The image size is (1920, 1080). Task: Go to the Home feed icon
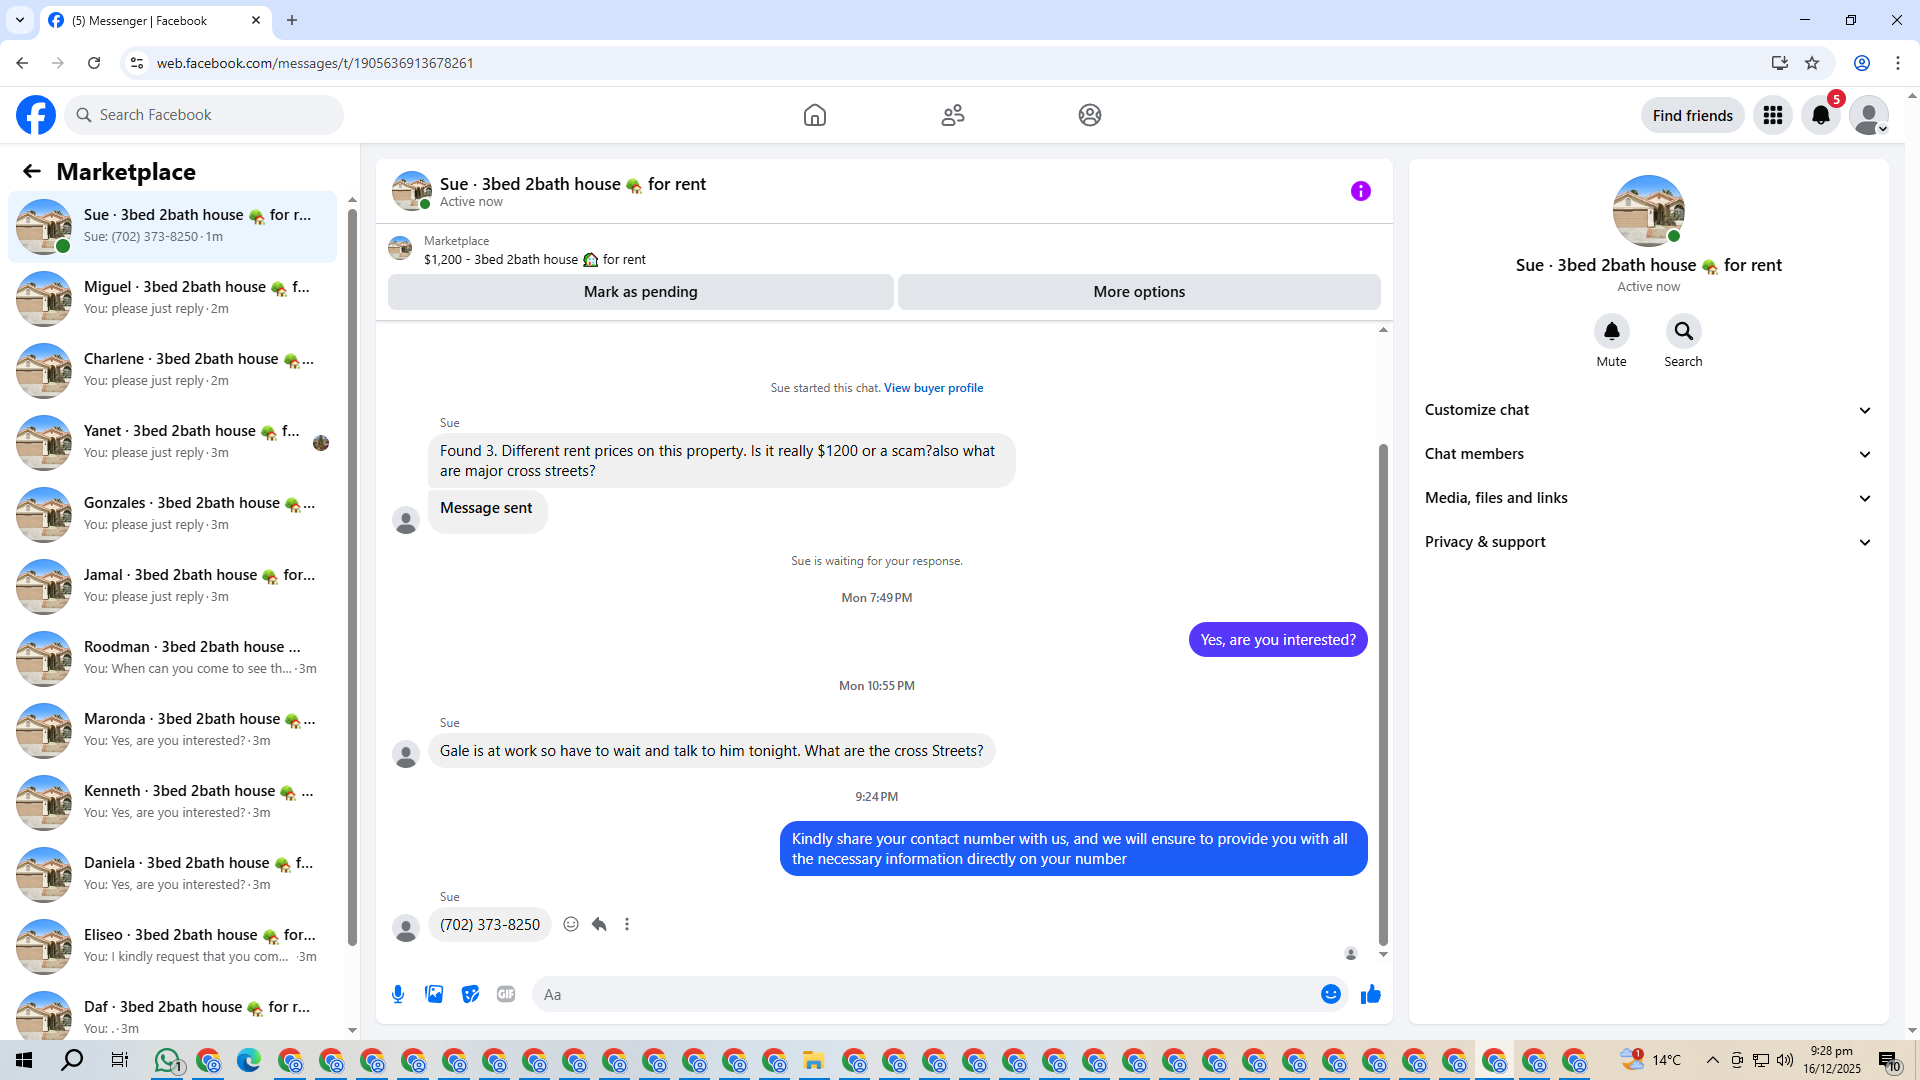[815, 115]
